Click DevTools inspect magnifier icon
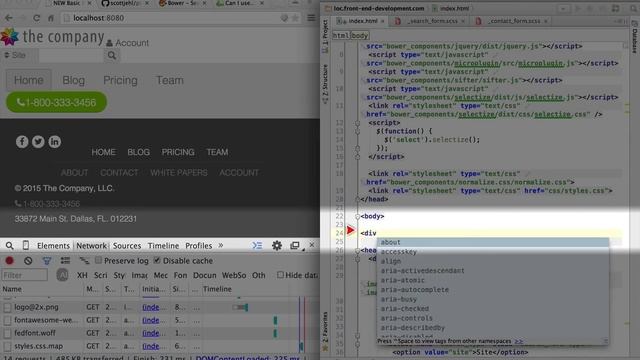The width and height of the screenshot is (640, 360). click(9, 246)
